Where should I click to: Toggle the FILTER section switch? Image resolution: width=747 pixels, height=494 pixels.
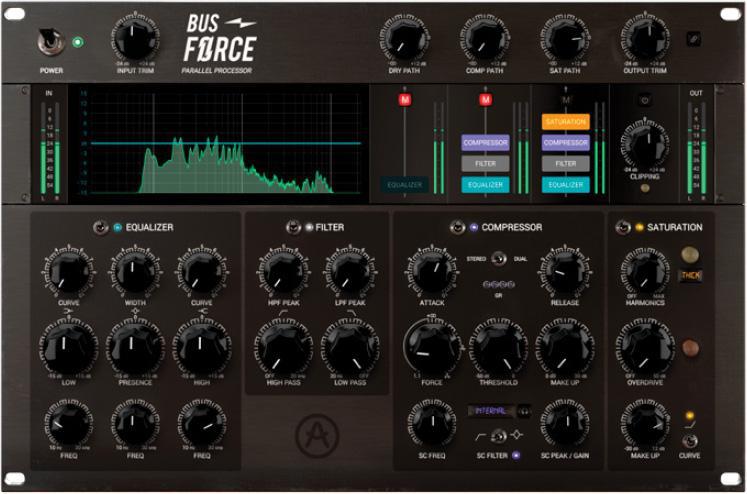coord(293,227)
